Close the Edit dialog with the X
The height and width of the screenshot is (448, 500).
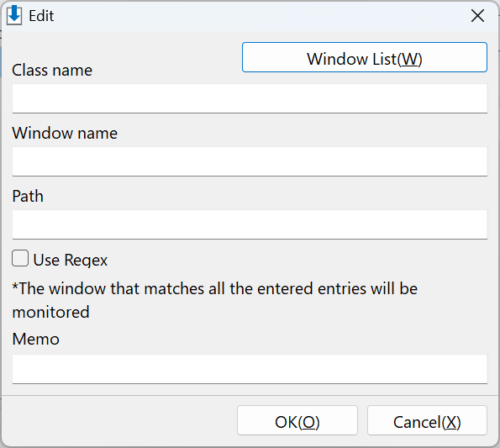[x=477, y=16]
